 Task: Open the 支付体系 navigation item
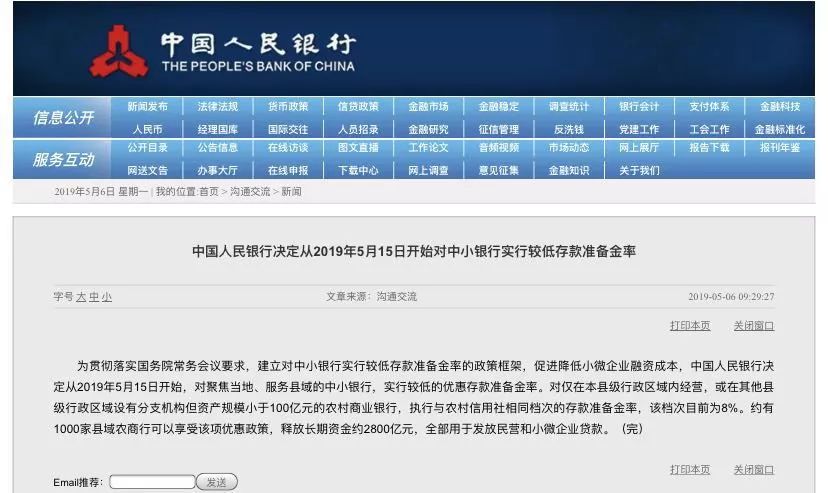click(x=708, y=107)
